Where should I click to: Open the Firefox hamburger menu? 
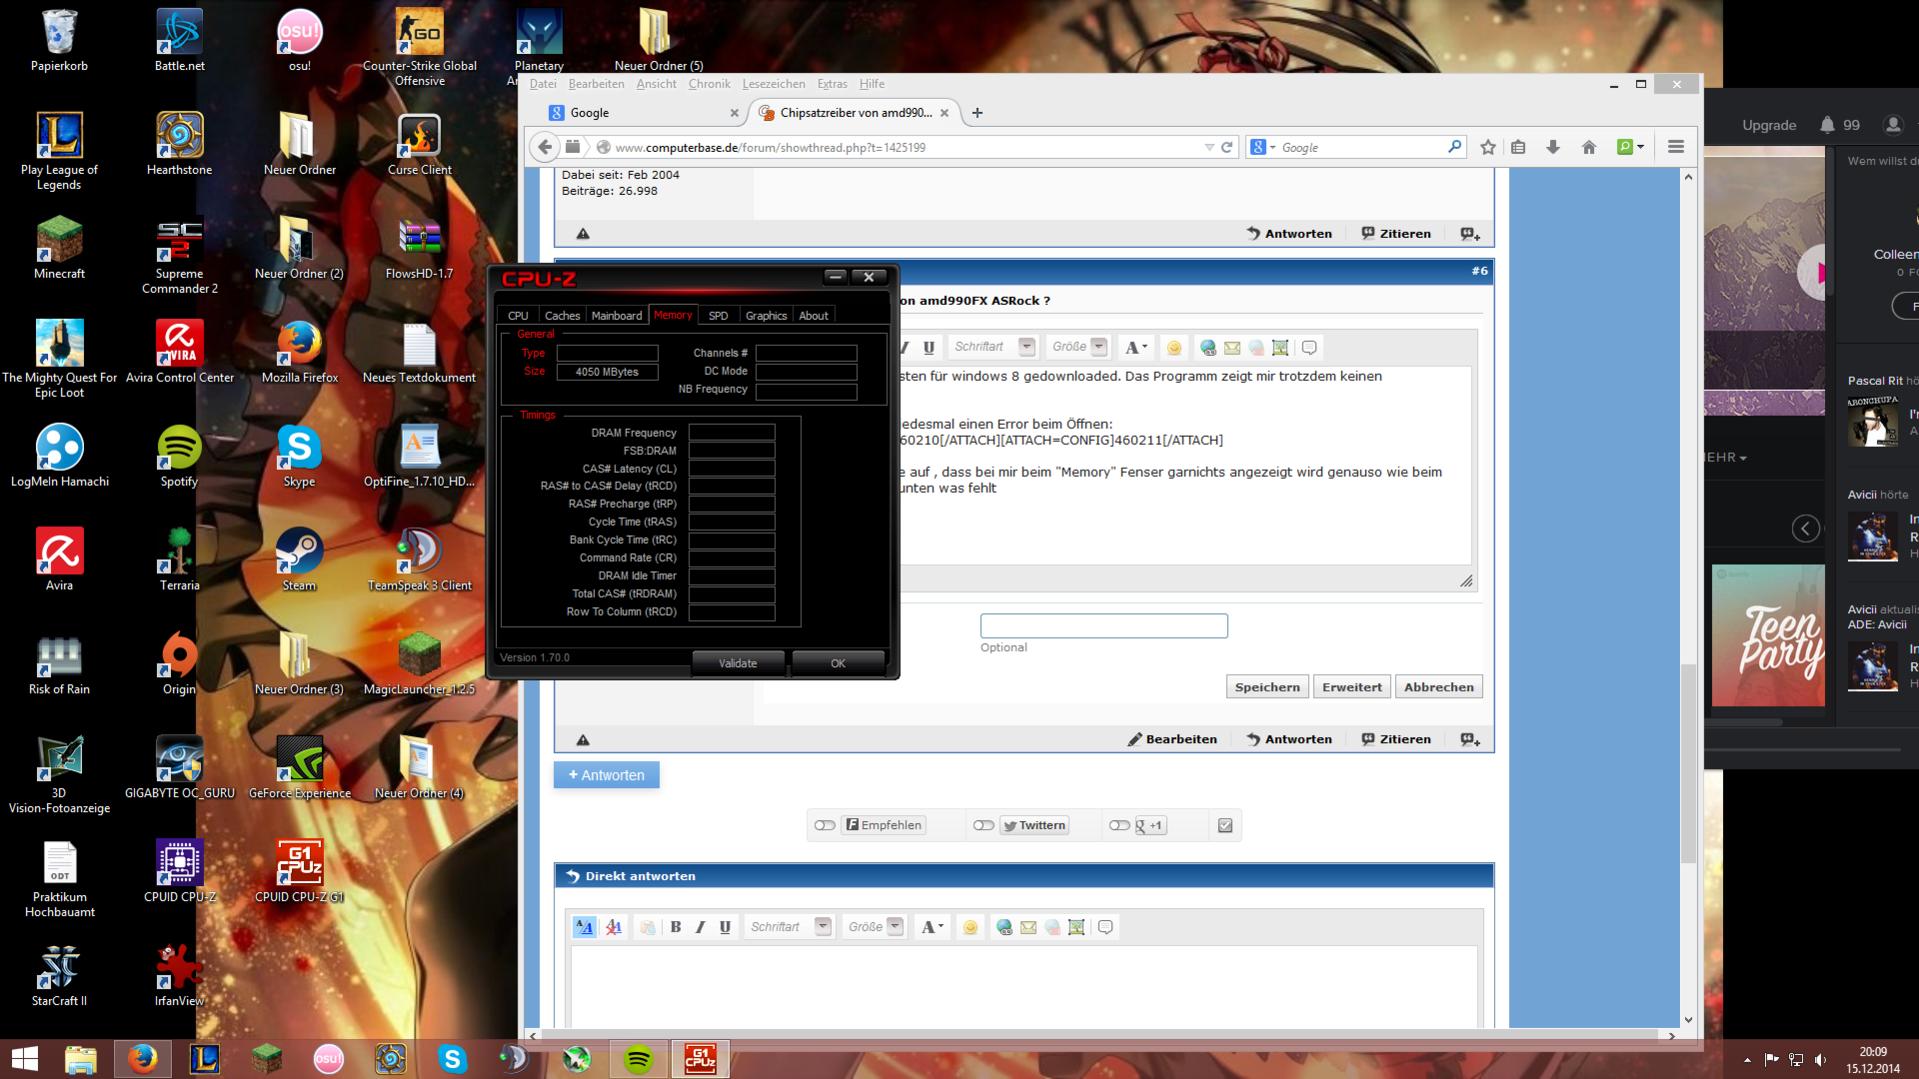coord(1676,147)
